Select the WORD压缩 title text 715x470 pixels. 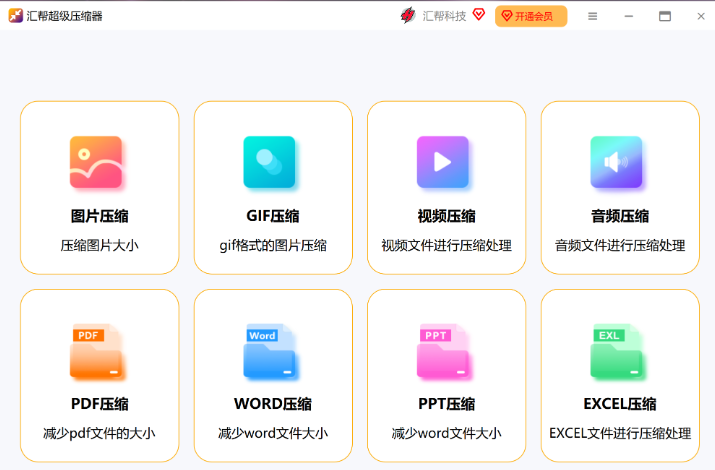click(273, 403)
